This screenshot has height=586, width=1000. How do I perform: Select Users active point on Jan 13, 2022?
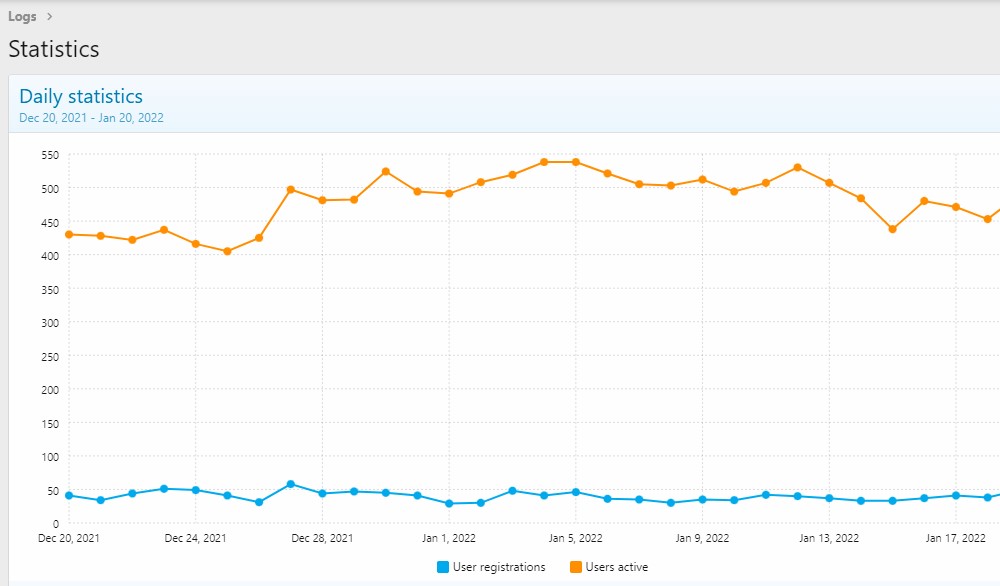[x=829, y=183]
